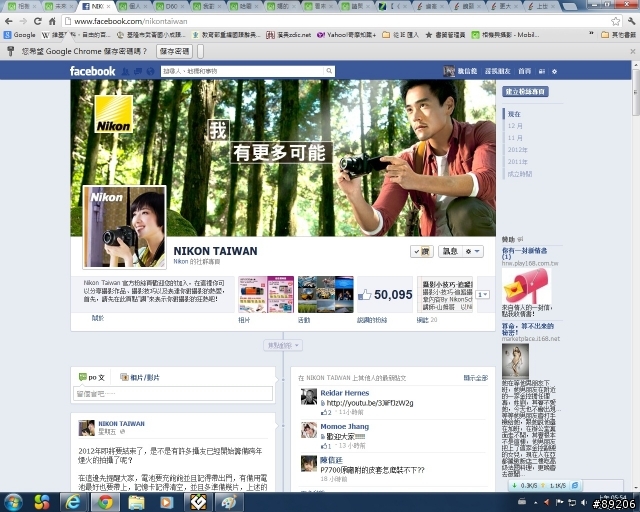This screenshot has width=640, height=512.
Task: Open the browser home icon
Action: click(52, 21)
